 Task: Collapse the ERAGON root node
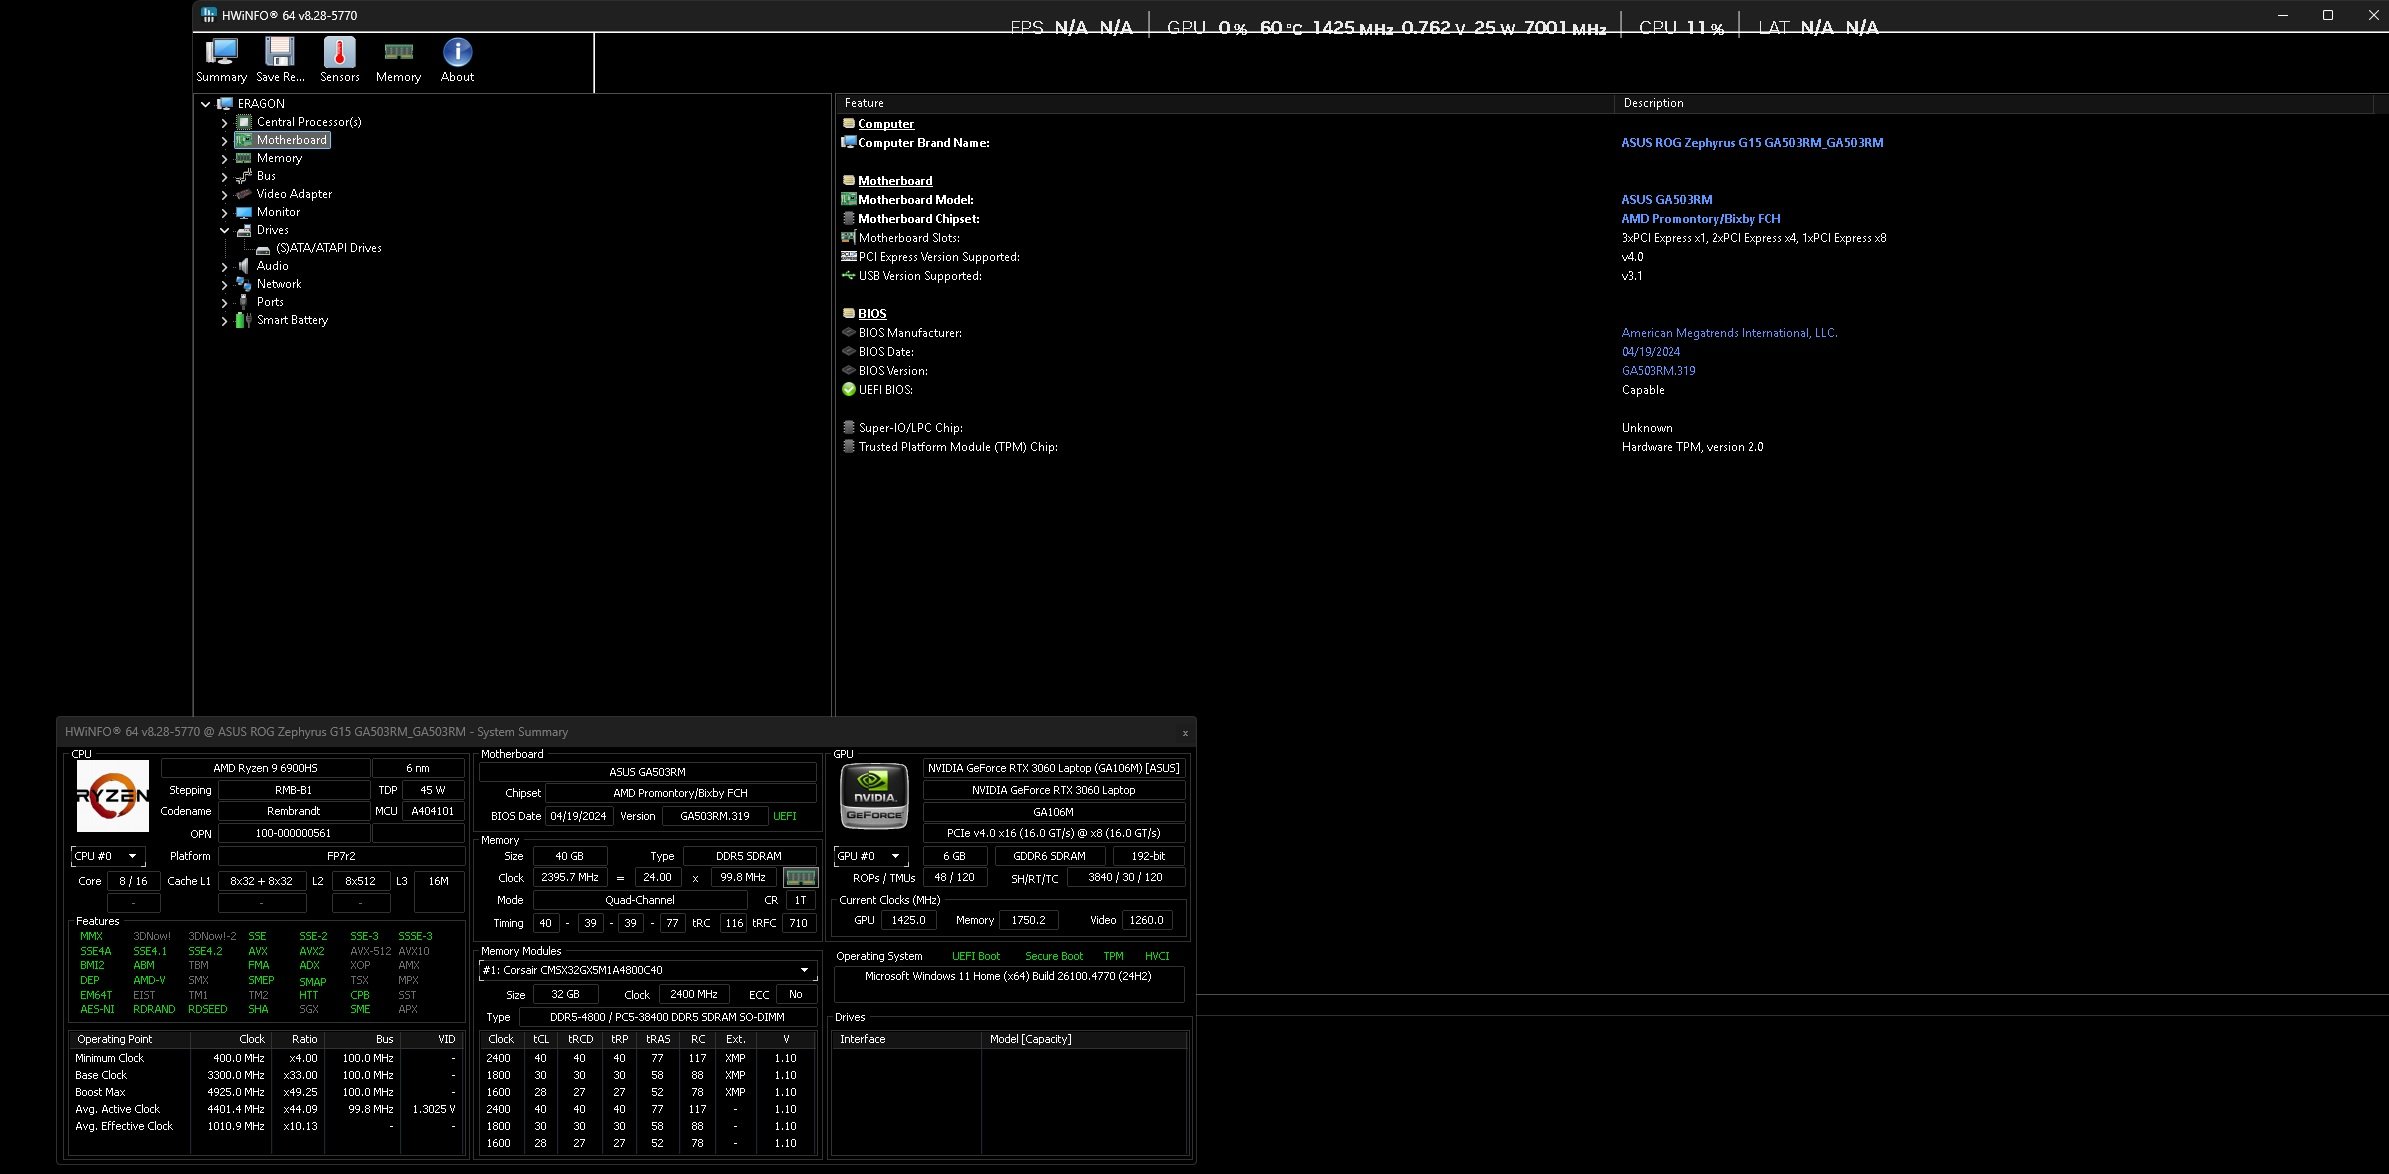click(205, 104)
